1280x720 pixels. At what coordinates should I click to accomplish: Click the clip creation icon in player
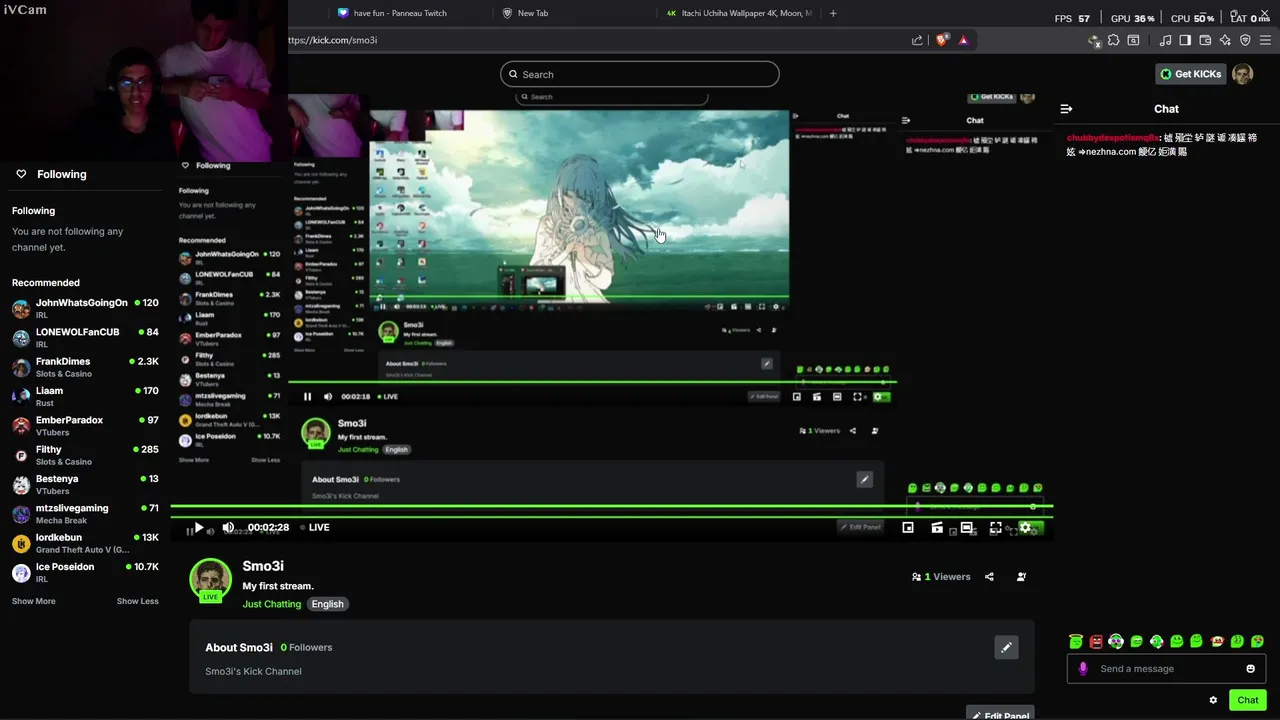pos(937,528)
